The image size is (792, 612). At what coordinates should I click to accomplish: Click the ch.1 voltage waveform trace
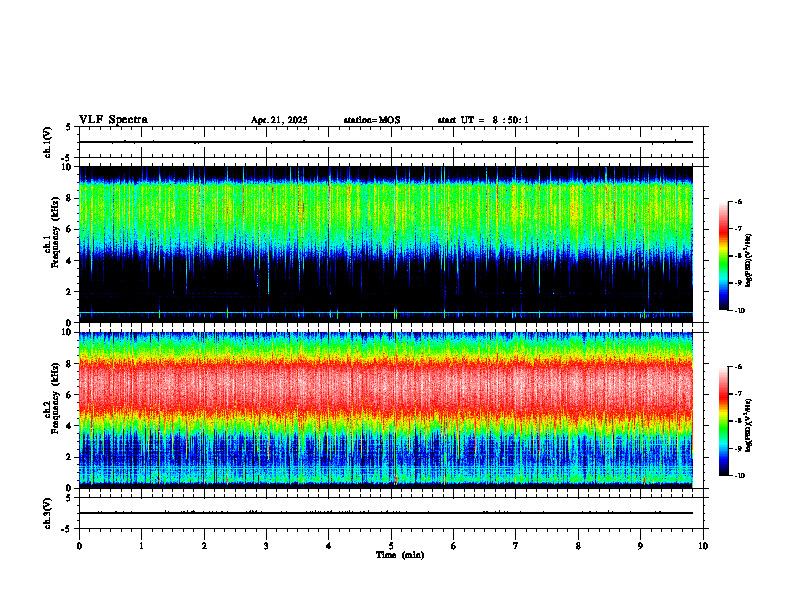386,142
